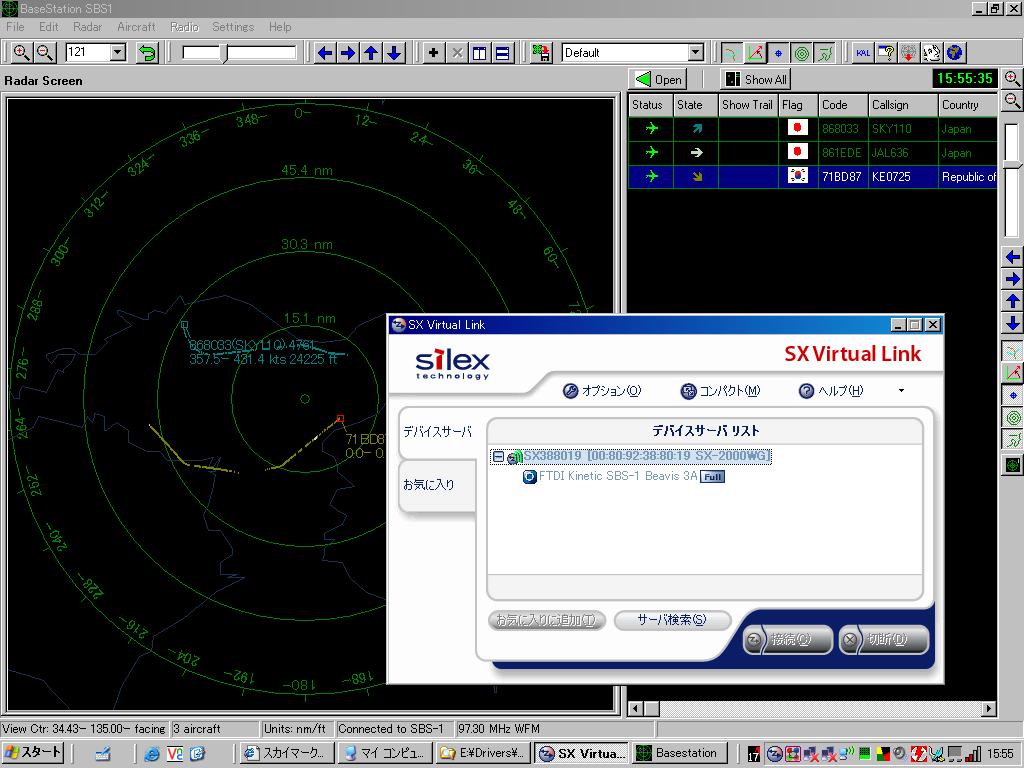This screenshot has width=1024, height=768.
Task: Click オプション options in SX Virtual Link
Action: [601, 391]
